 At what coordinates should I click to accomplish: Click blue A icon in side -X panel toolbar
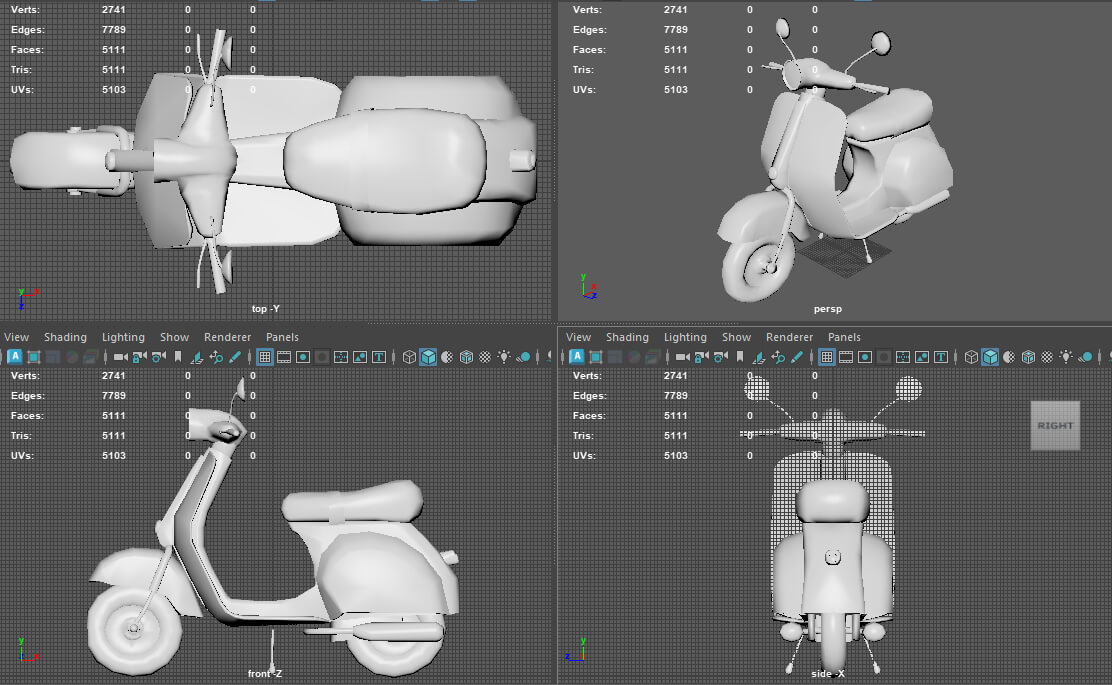577,357
